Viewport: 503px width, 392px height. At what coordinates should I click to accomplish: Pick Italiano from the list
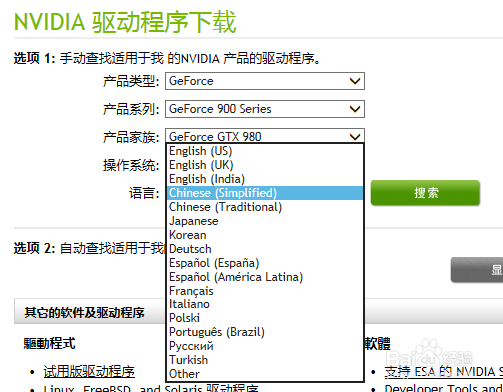(x=265, y=304)
